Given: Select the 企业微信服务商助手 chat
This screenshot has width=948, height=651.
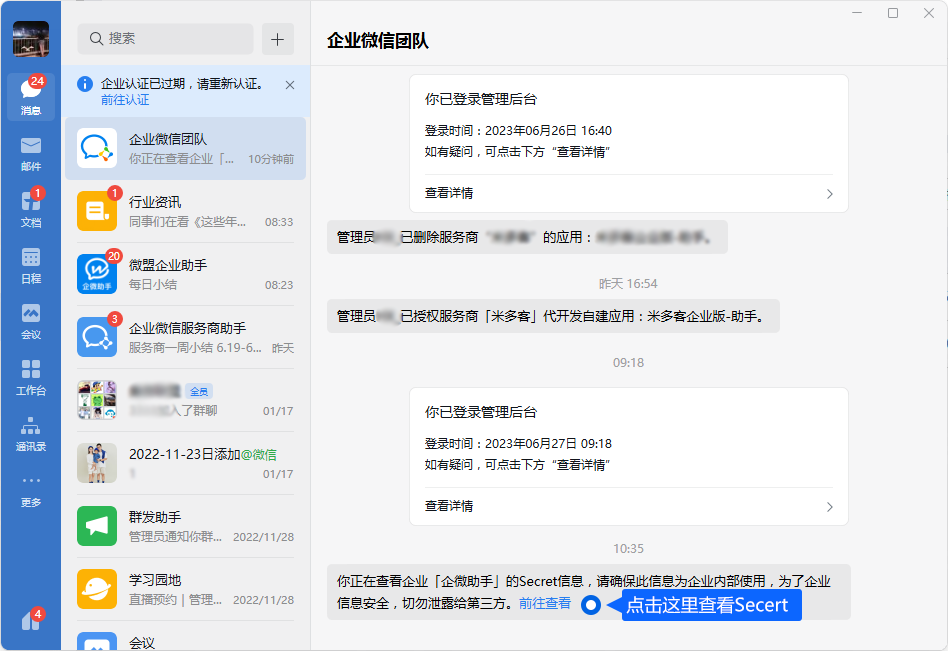Looking at the screenshot, I should (185, 337).
